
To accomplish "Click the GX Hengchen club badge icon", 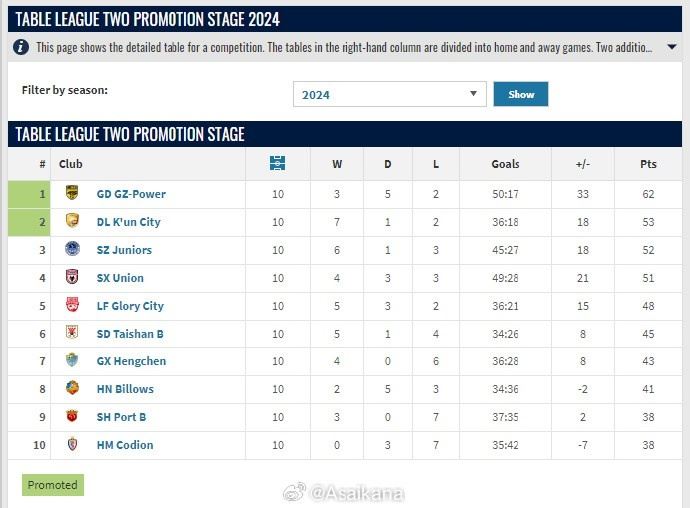I will (x=71, y=361).
